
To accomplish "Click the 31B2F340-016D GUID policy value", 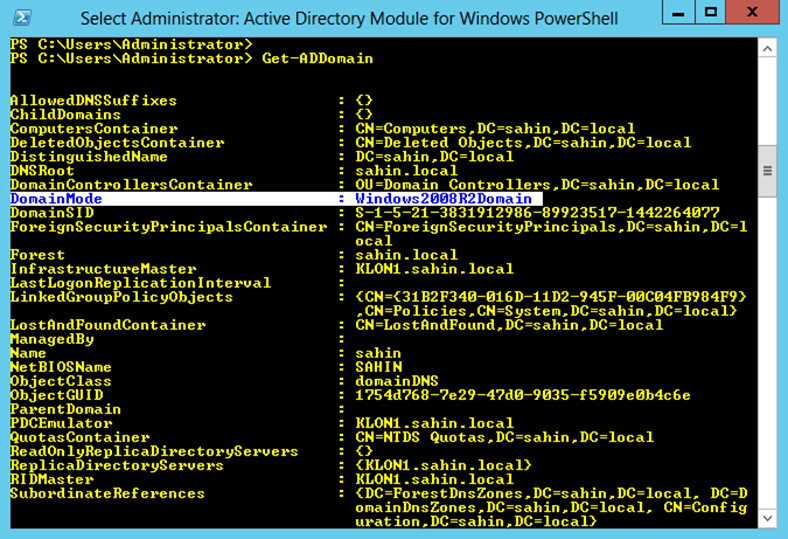I will pos(551,304).
